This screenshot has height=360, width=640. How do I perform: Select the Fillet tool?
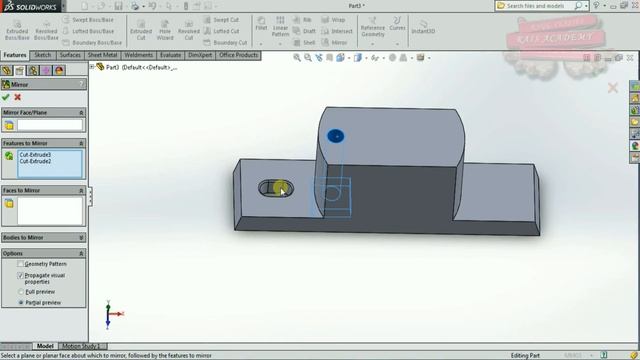coord(261,24)
